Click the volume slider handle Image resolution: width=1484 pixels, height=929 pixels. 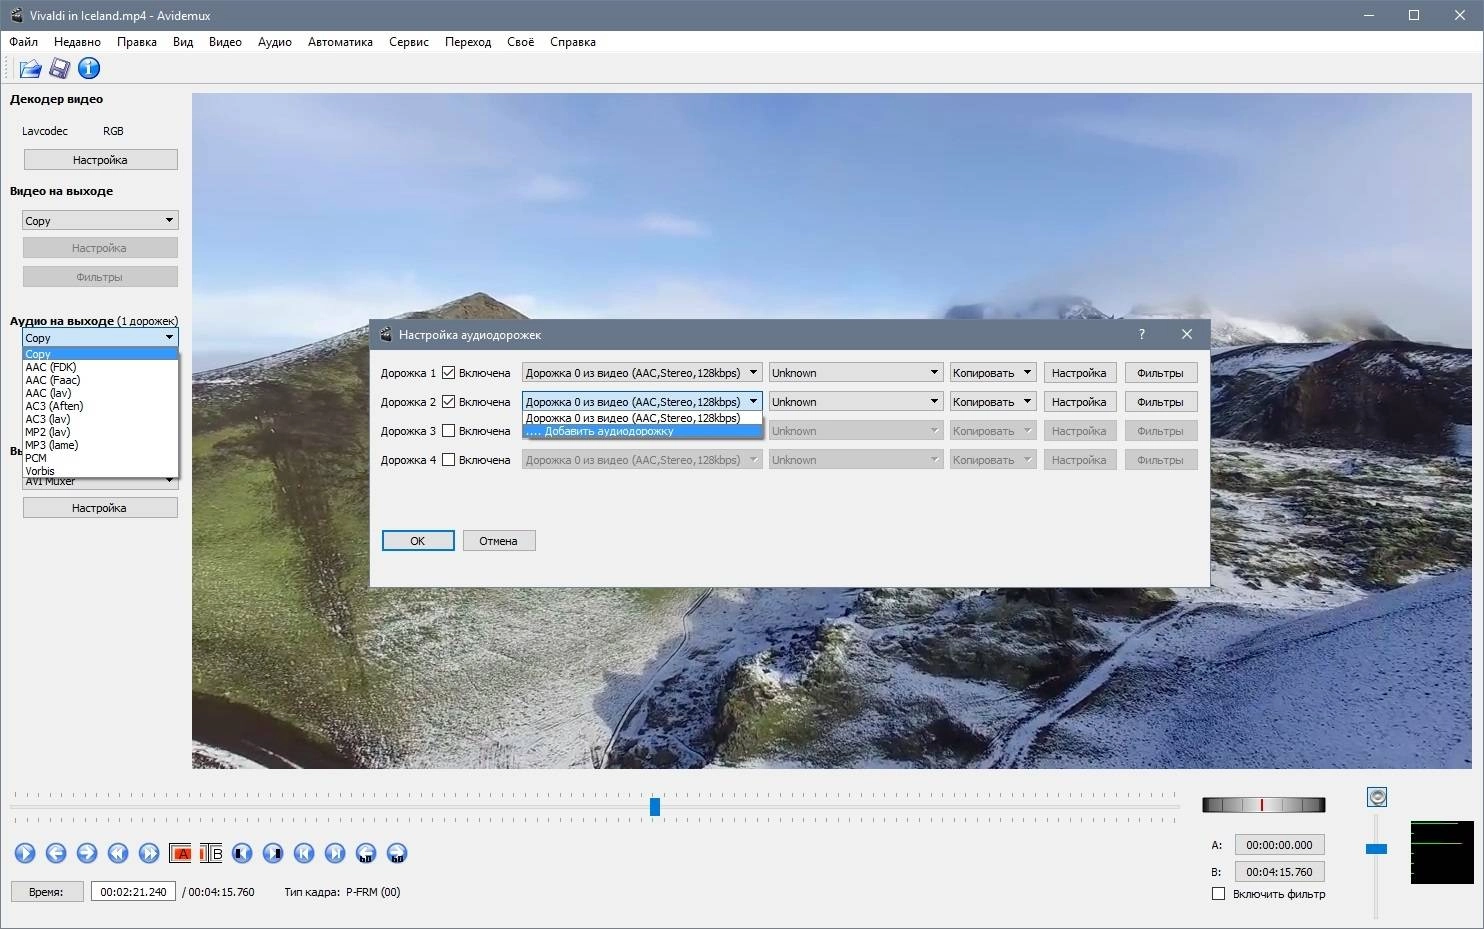click(x=1377, y=849)
